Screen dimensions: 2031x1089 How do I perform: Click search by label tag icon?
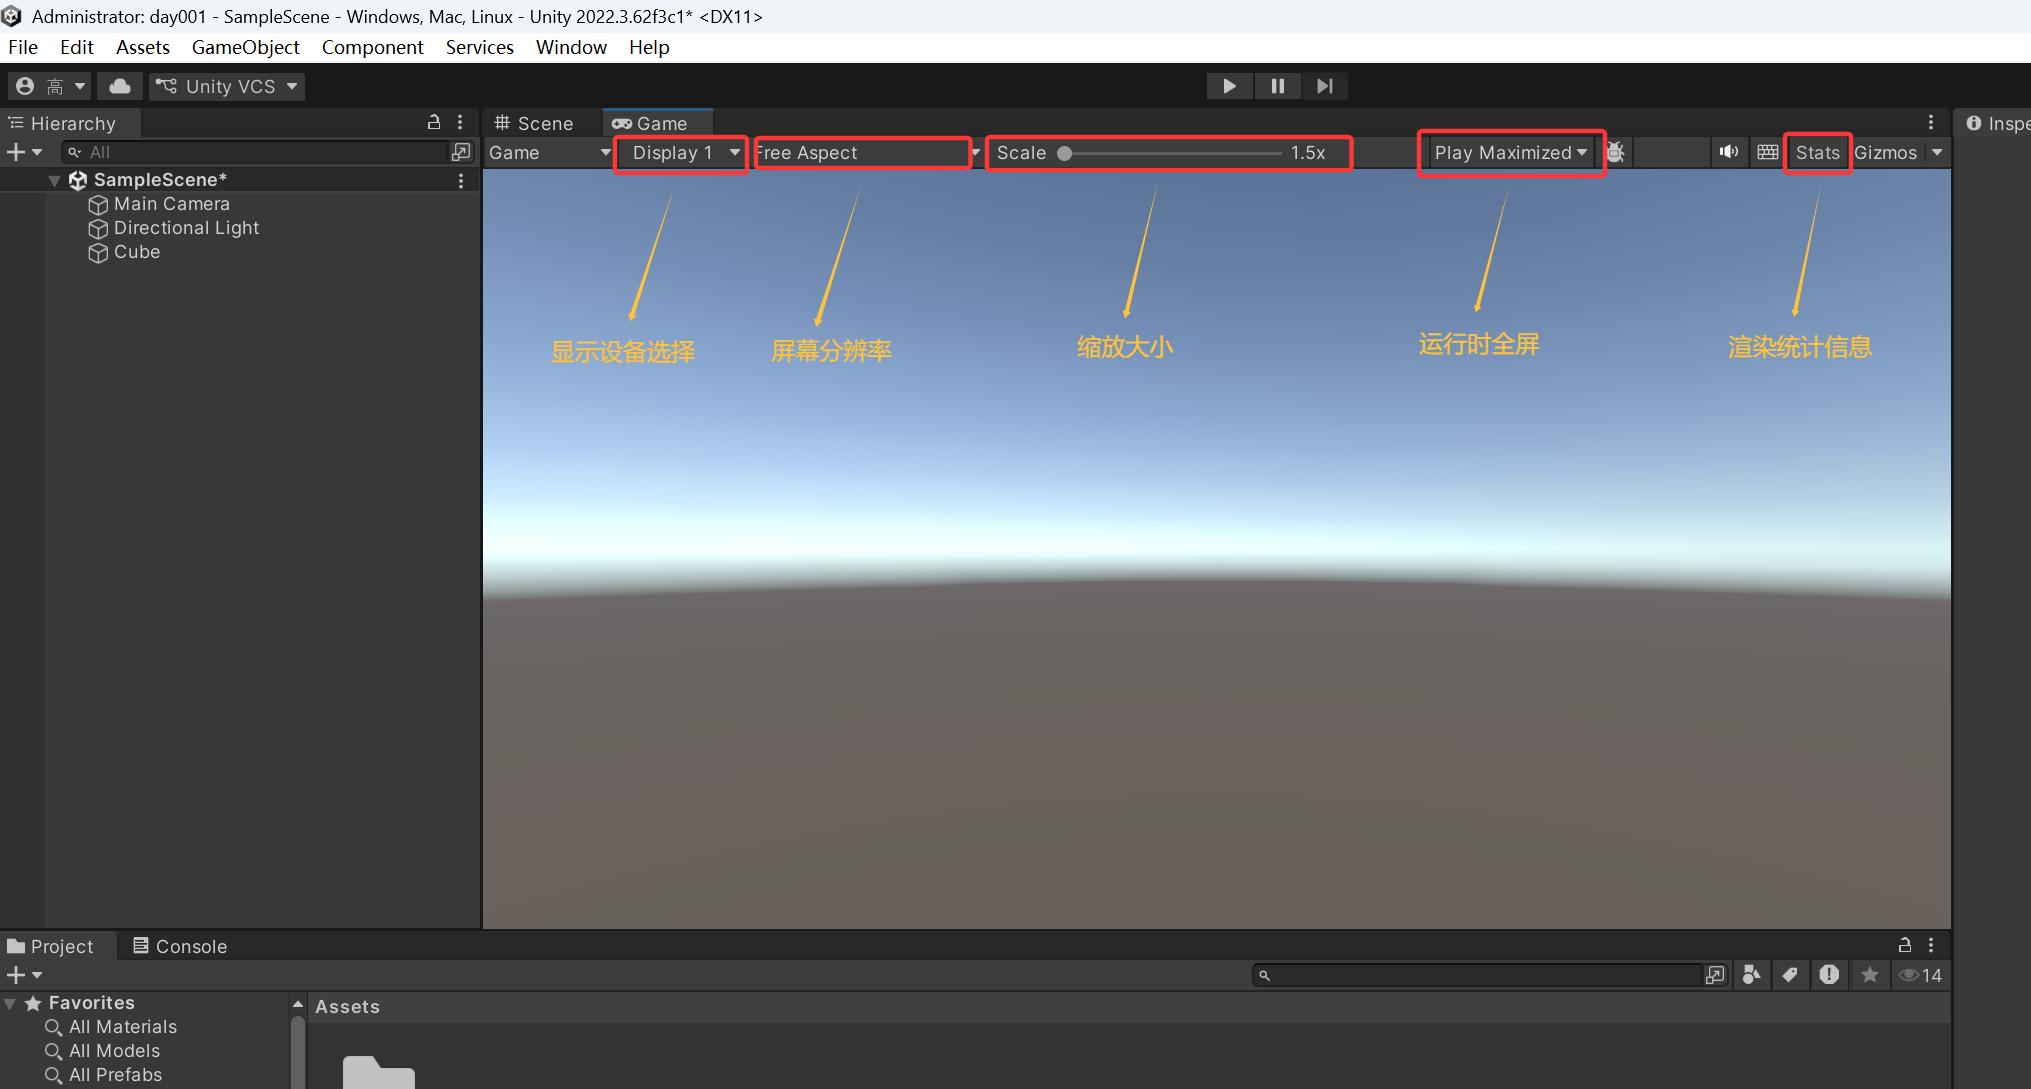pos(1790,975)
